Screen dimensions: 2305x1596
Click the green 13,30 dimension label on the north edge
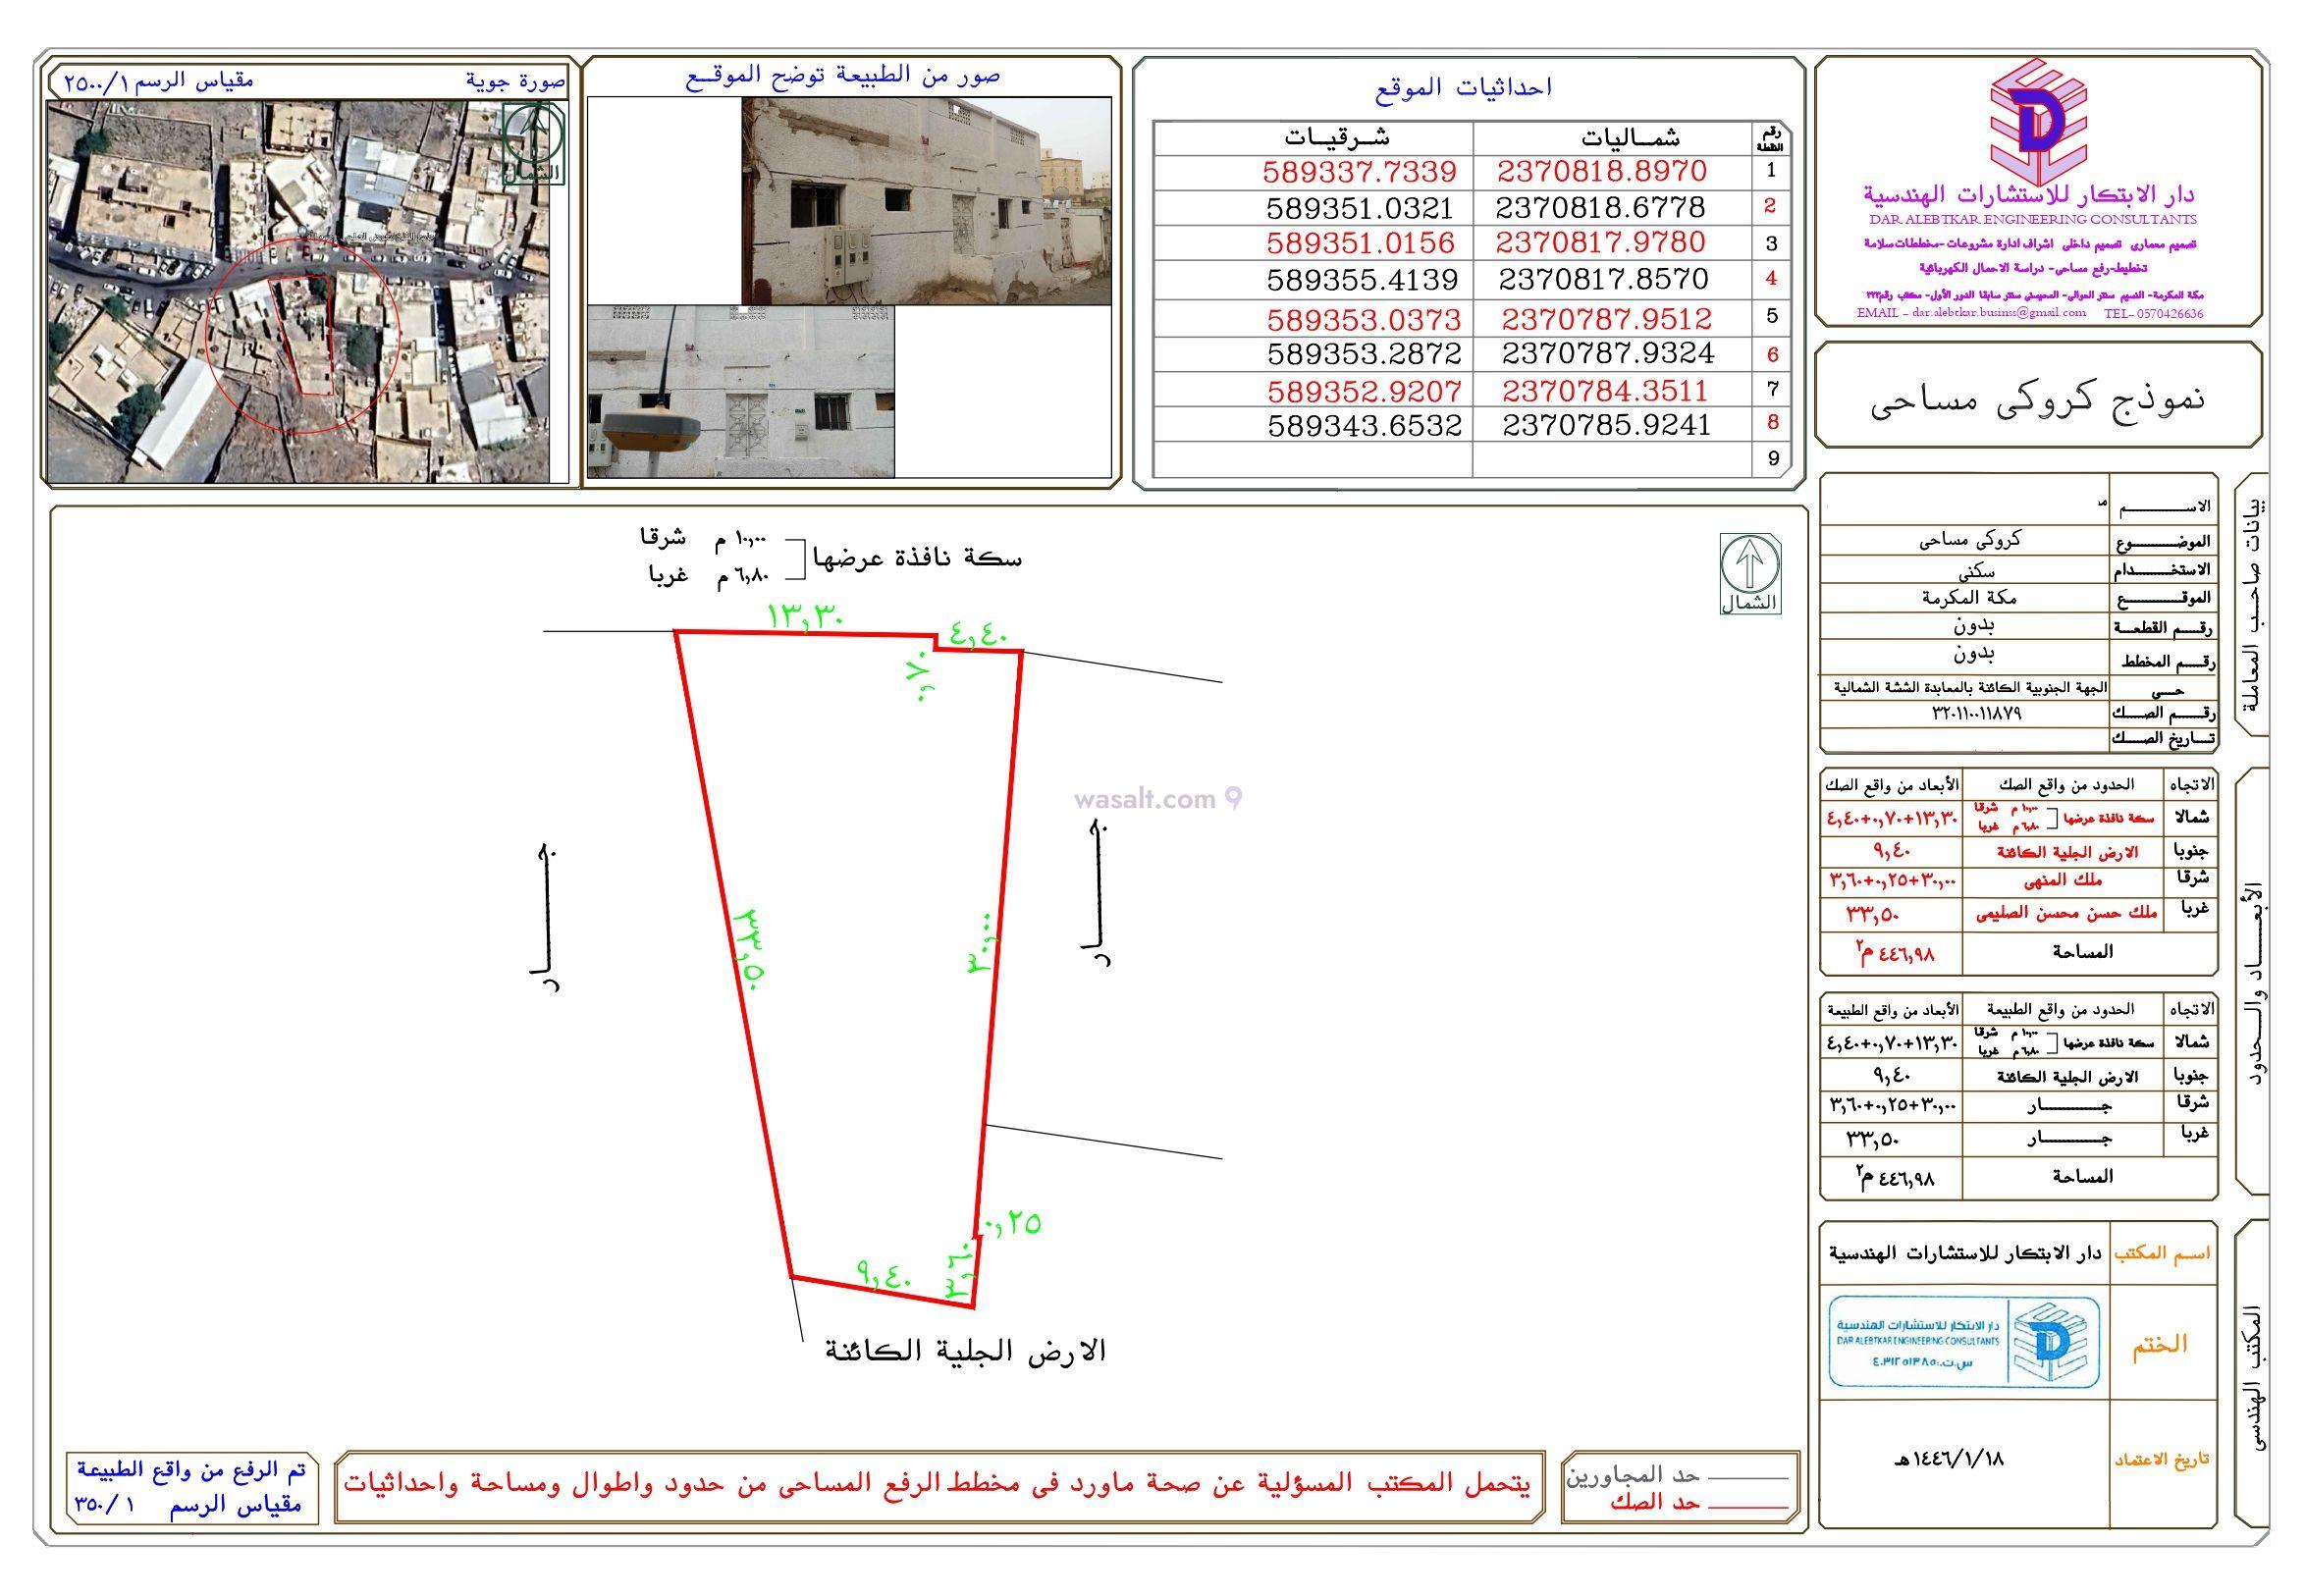click(806, 617)
